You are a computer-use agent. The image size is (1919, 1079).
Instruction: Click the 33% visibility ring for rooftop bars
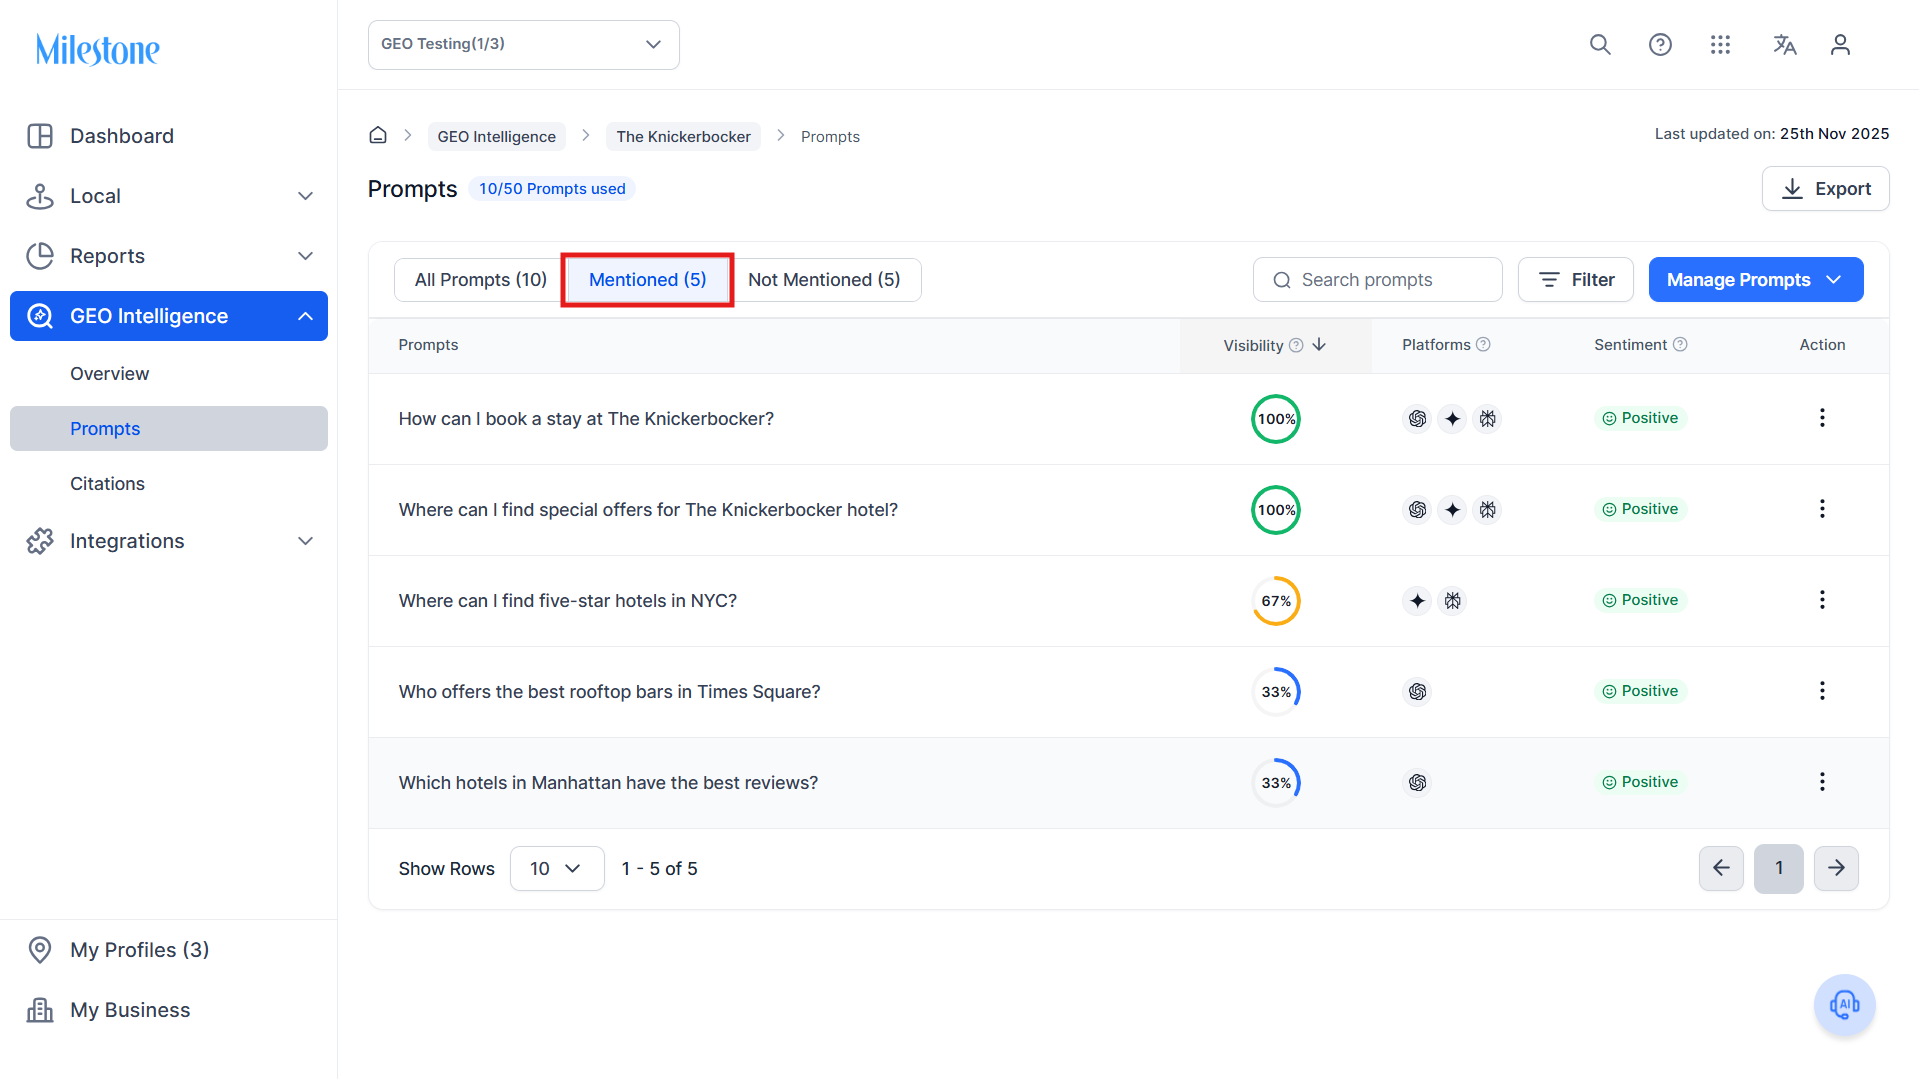pyautogui.click(x=1276, y=692)
